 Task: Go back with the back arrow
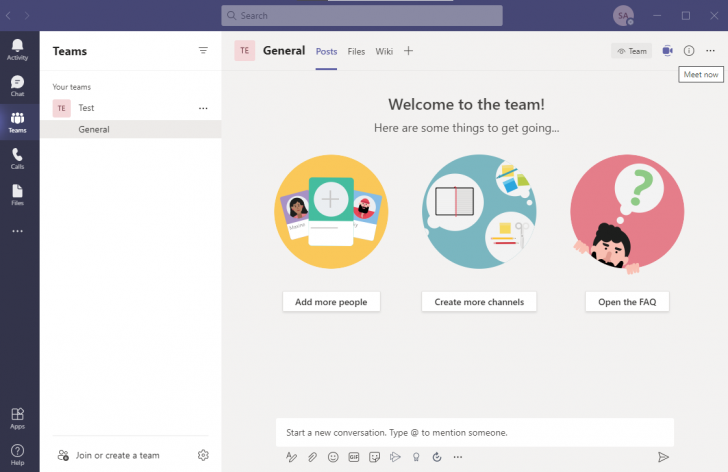pos(8,16)
